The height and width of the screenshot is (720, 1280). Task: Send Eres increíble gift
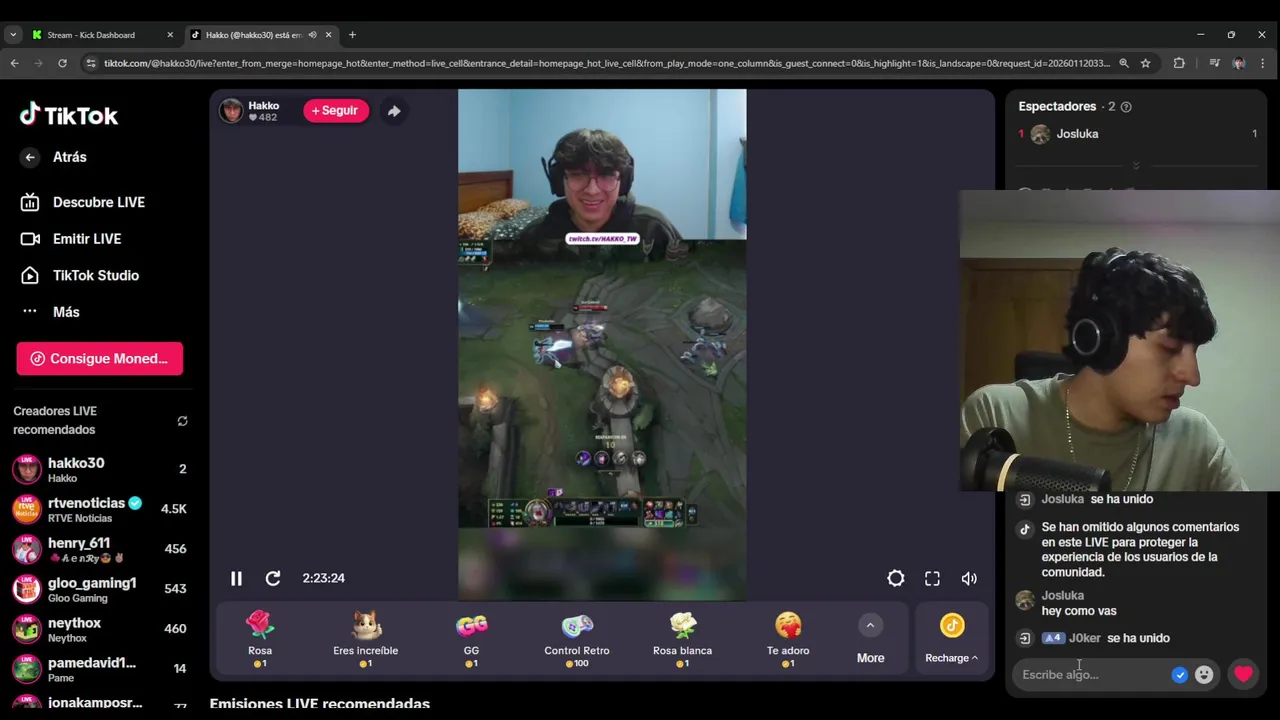365,639
